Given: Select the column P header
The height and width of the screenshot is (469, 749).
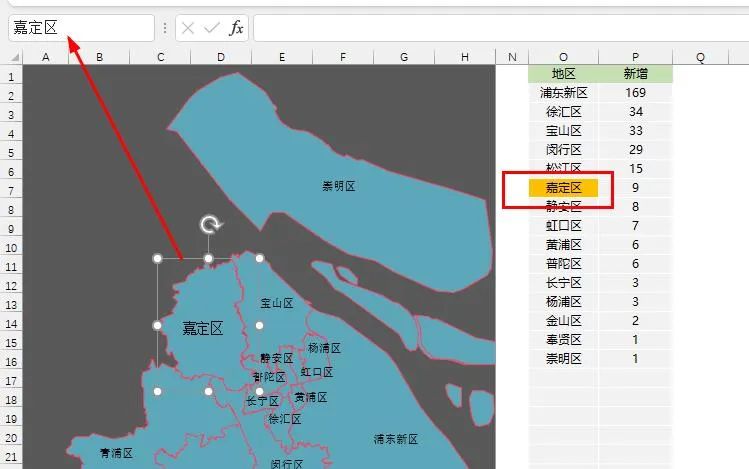Looking at the screenshot, I should [635, 57].
